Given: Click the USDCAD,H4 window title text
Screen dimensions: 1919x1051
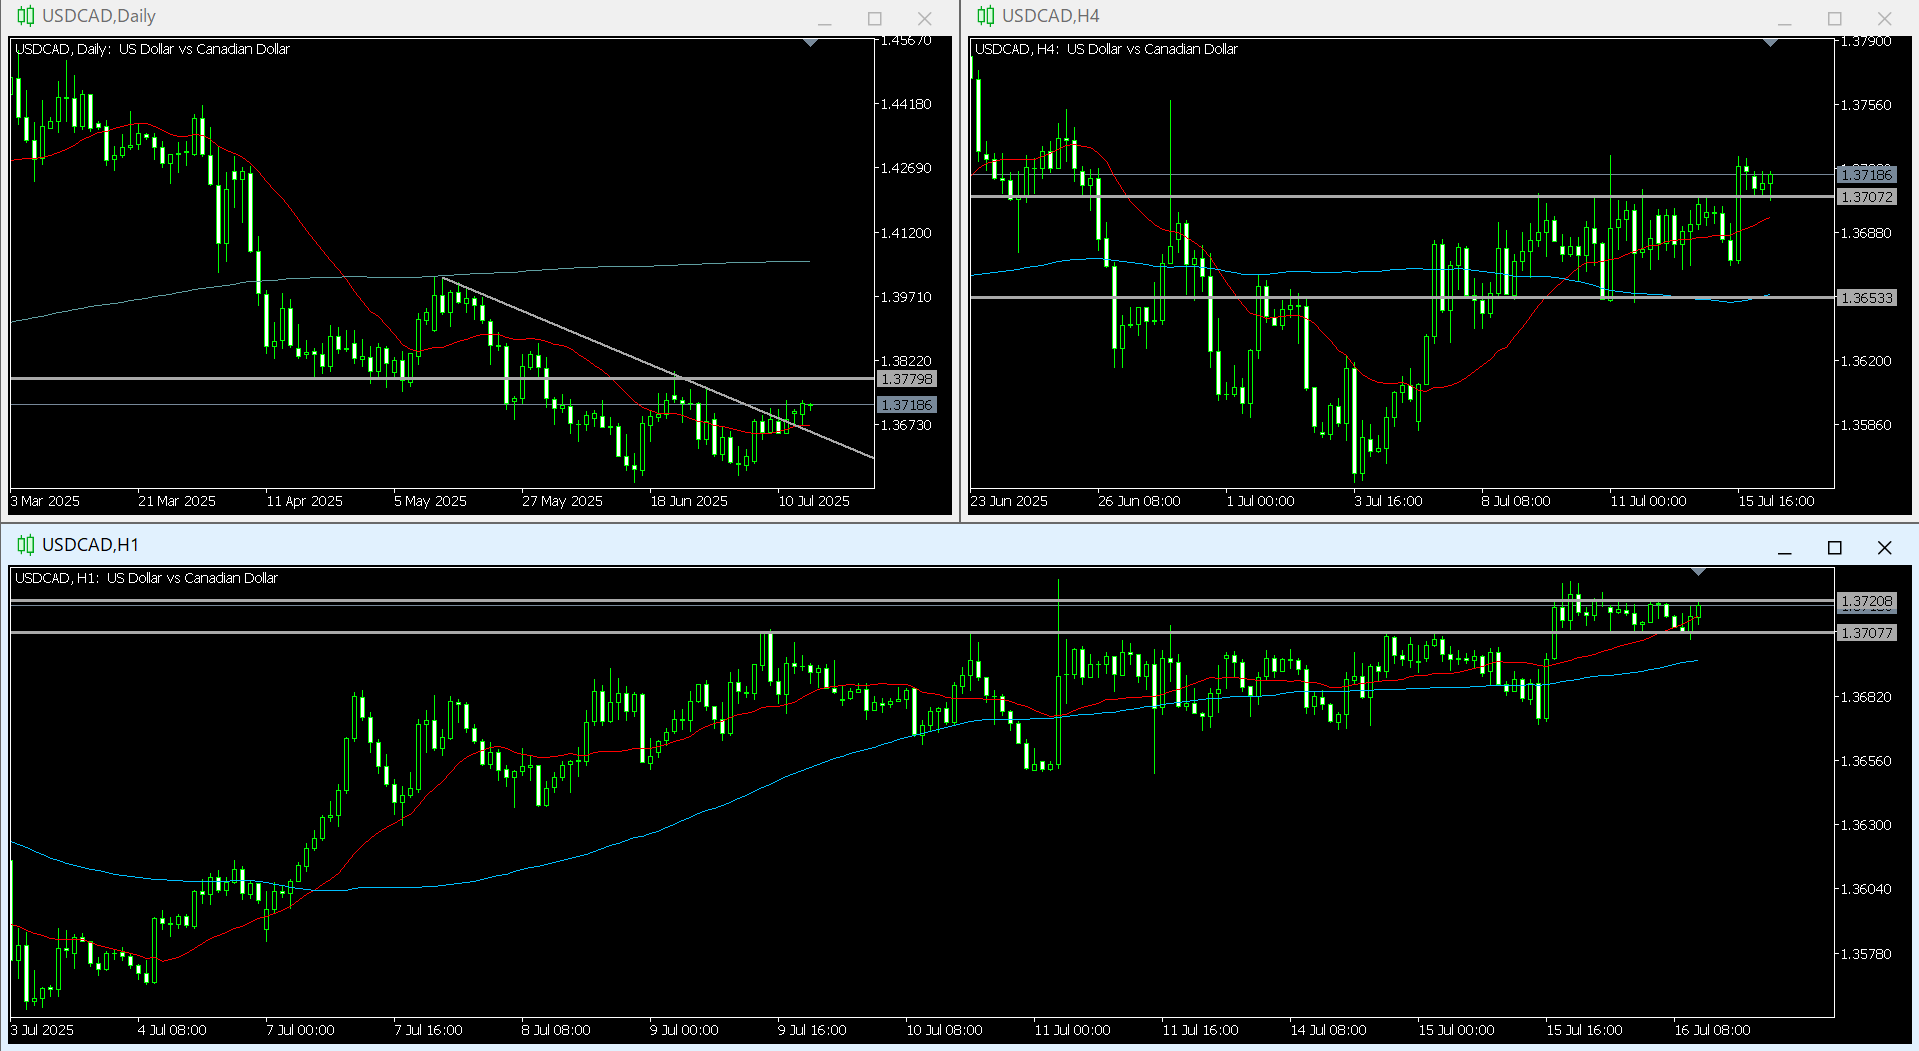Looking at the screenshot, I should click(1051, 16).
